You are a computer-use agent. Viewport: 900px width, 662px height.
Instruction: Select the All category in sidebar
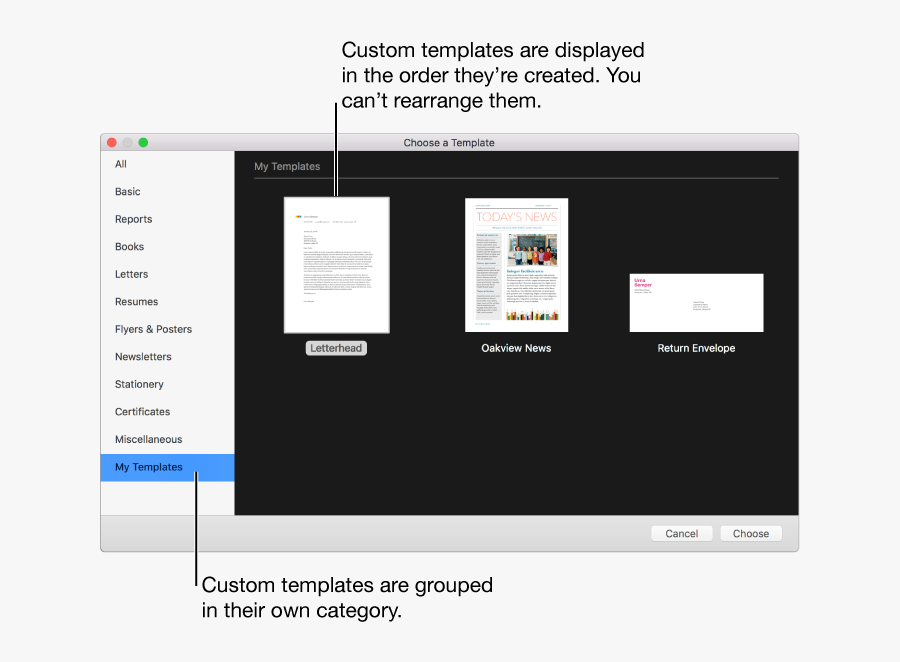coord(167,164)
